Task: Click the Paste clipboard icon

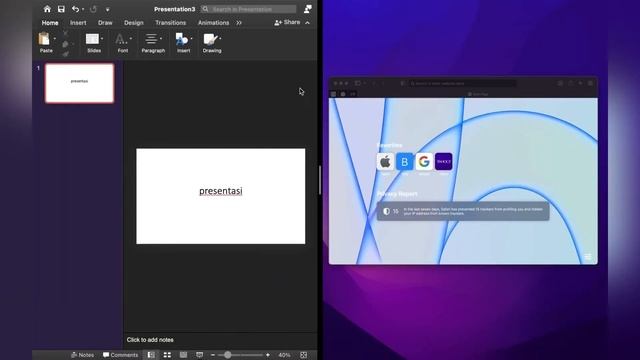Action: pyautogui.click(x=44, y=39)
